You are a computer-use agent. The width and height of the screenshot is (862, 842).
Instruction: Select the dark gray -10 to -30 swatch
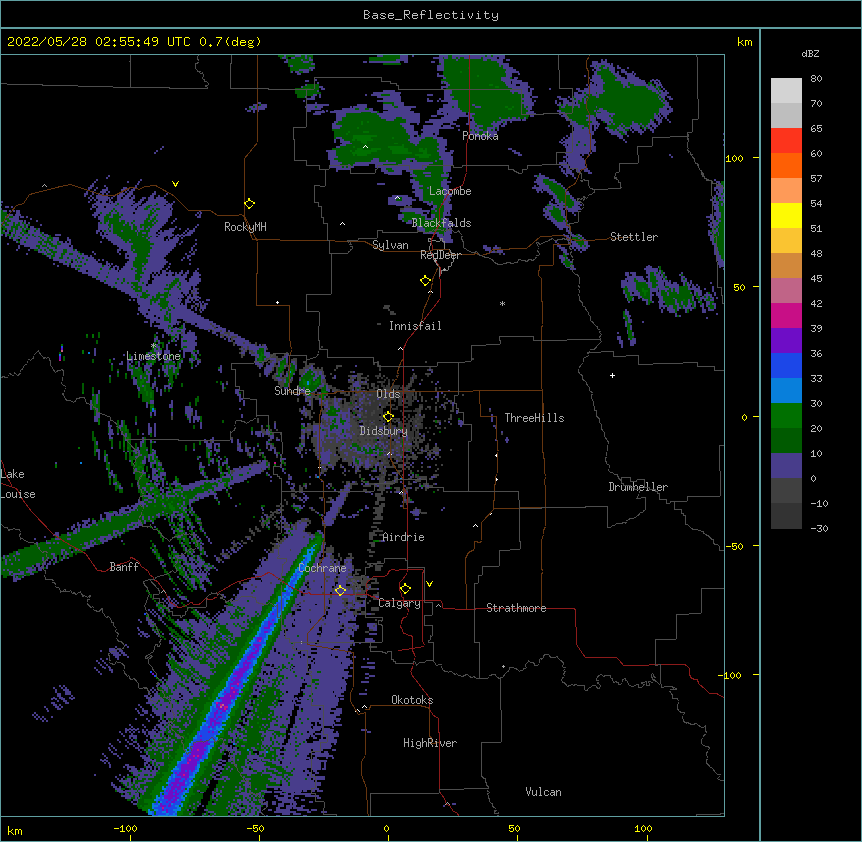click(x=786, y=516)
